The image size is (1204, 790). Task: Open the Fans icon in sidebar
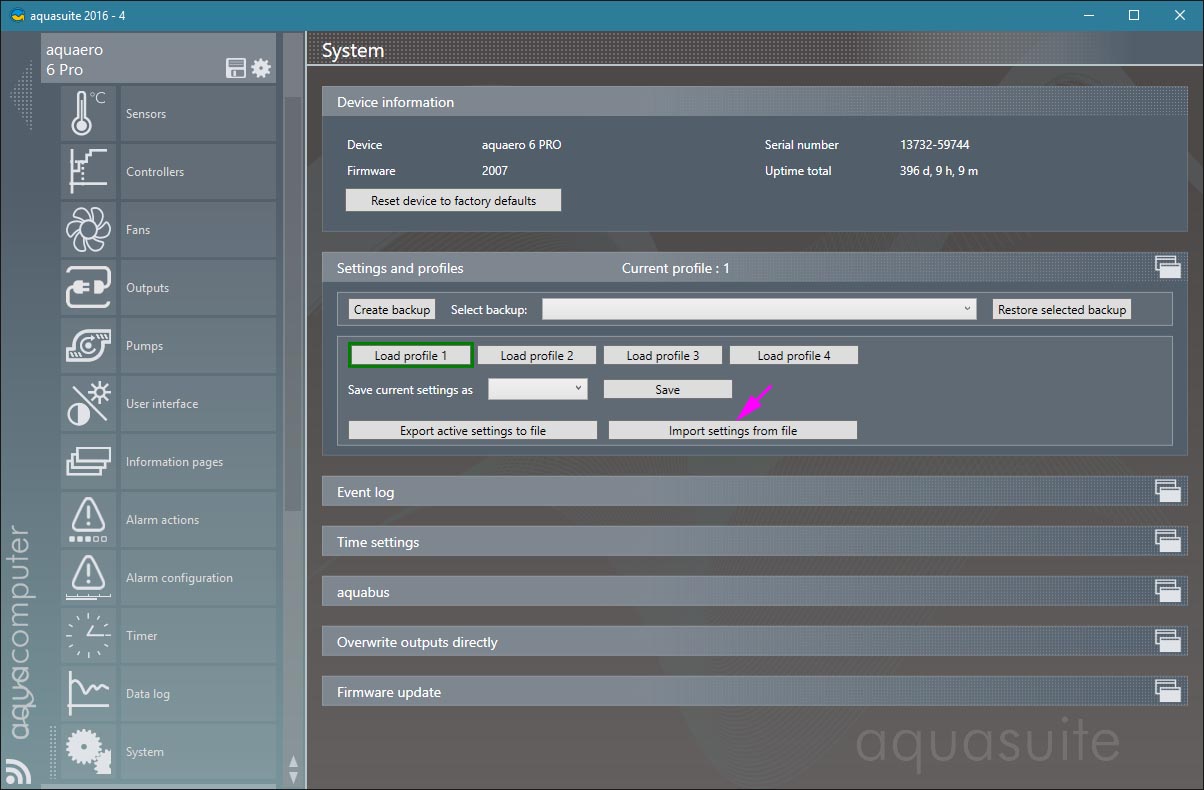coord(89,230)
